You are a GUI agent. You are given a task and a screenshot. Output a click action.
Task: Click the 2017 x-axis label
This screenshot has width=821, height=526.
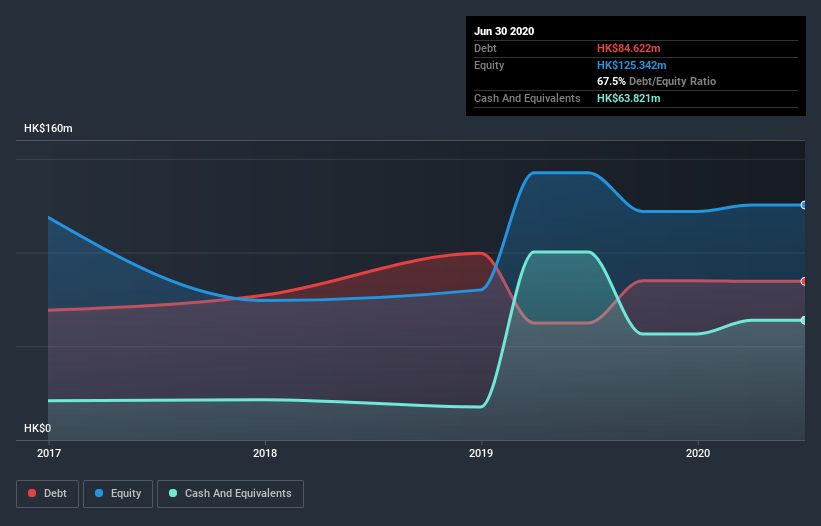[49, 453]
